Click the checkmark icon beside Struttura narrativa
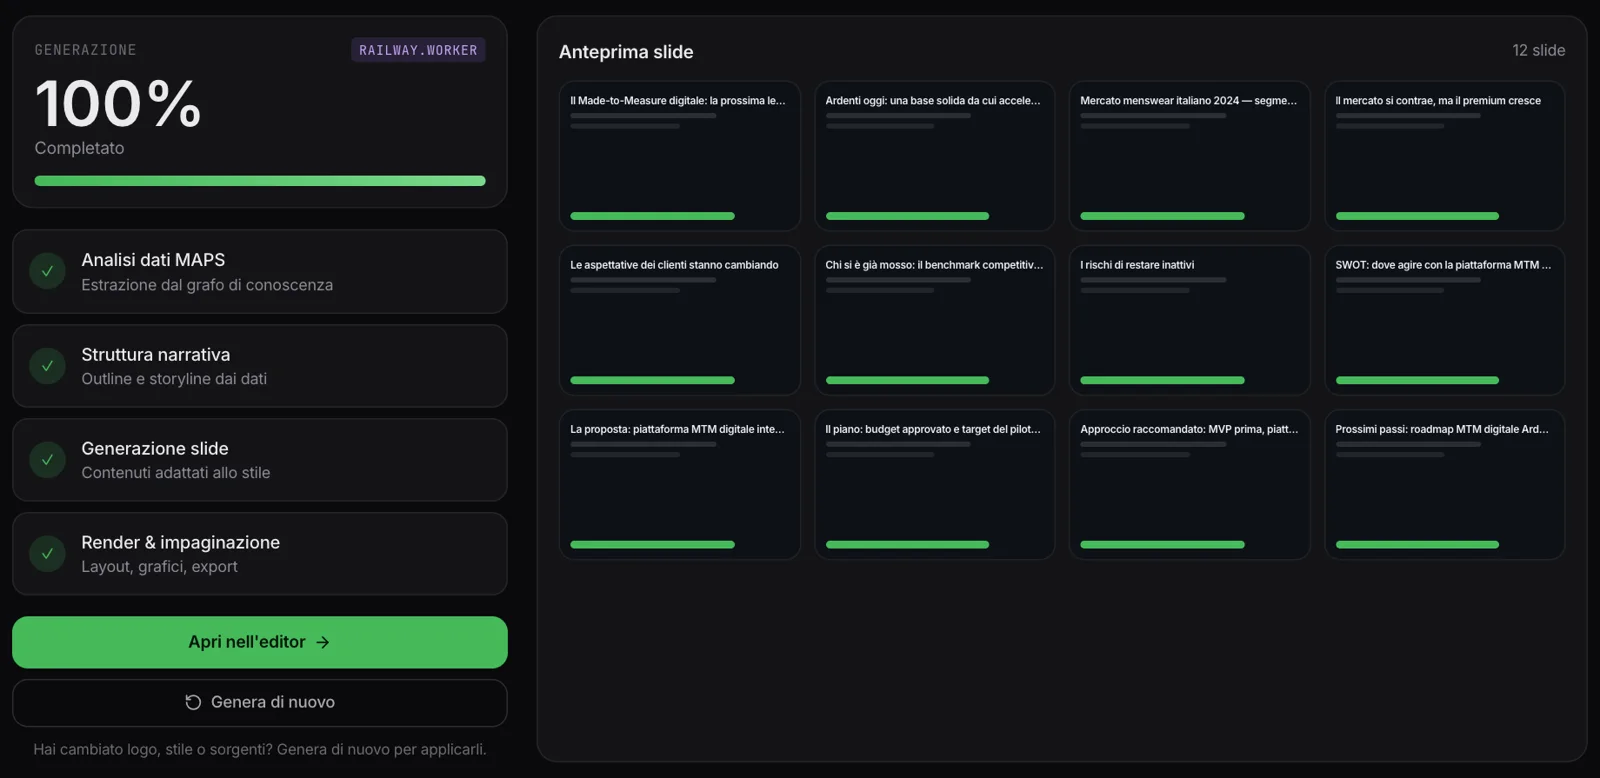 pos(47,366)
